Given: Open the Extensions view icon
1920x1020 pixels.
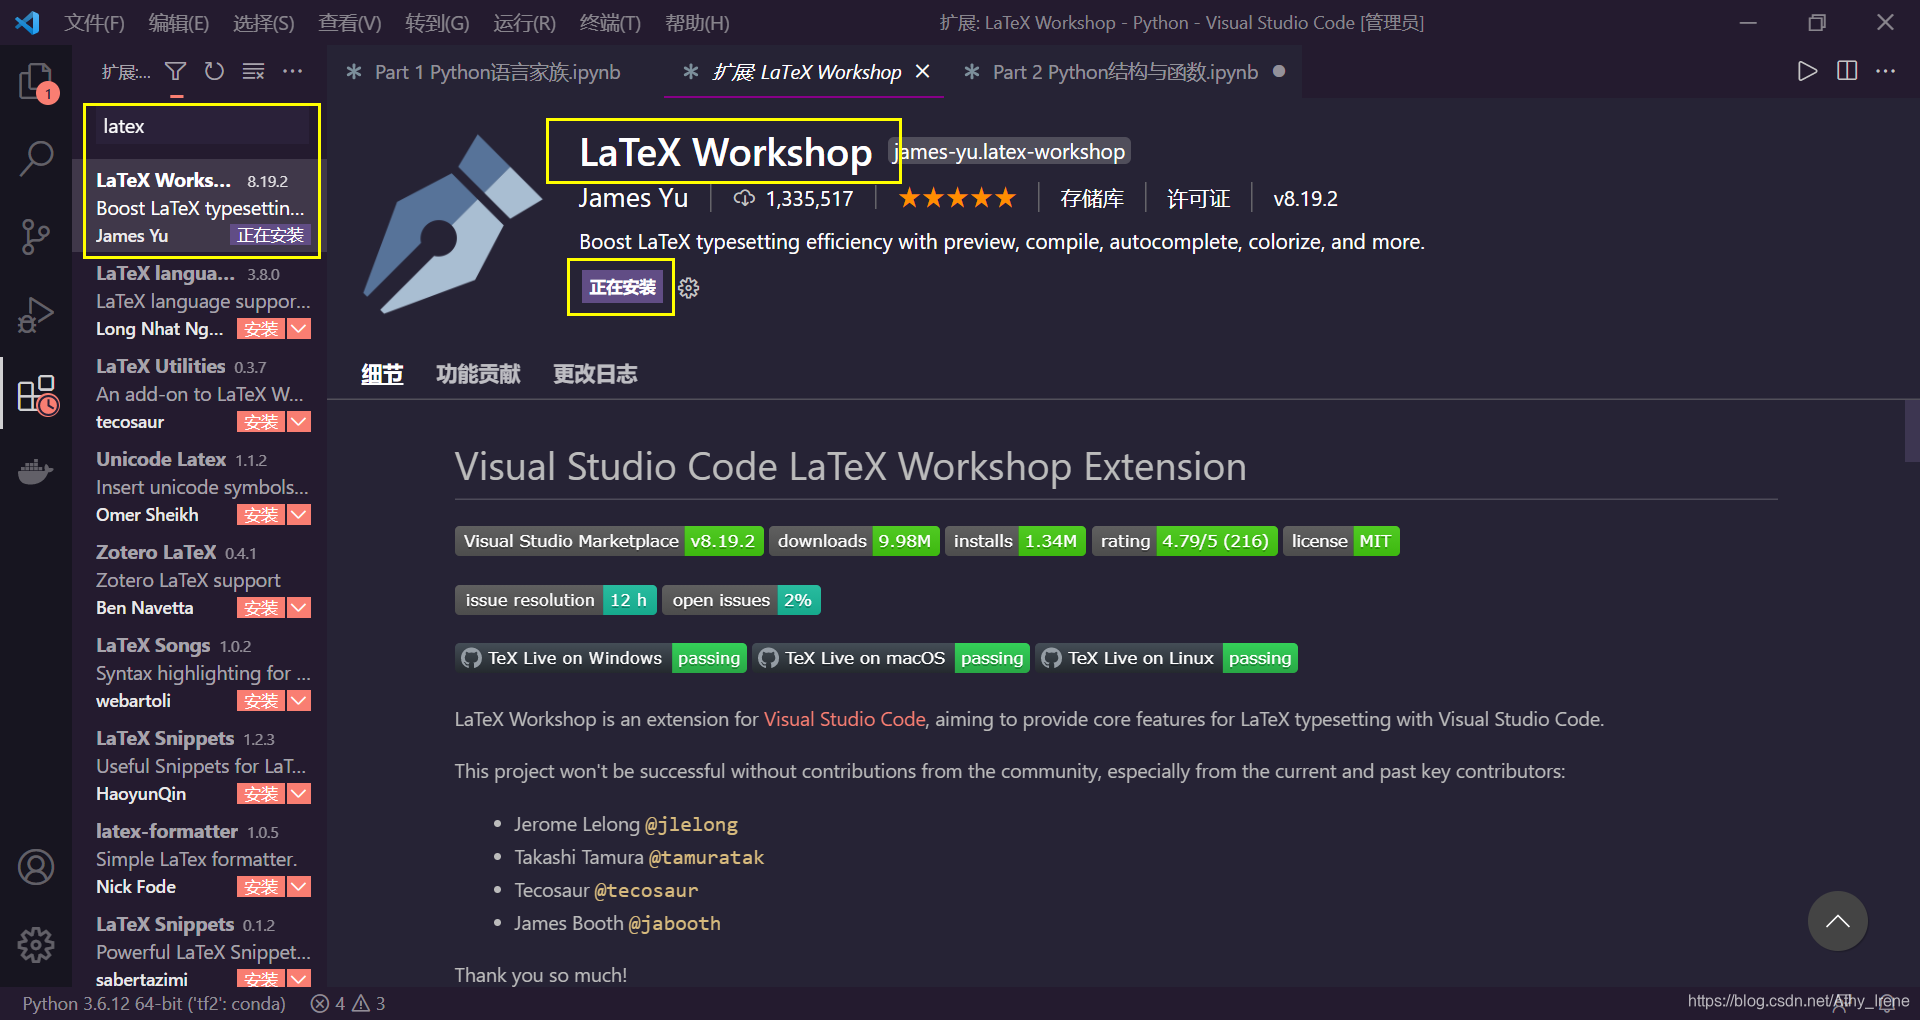Looking at the screenshot, I should 36,394.
